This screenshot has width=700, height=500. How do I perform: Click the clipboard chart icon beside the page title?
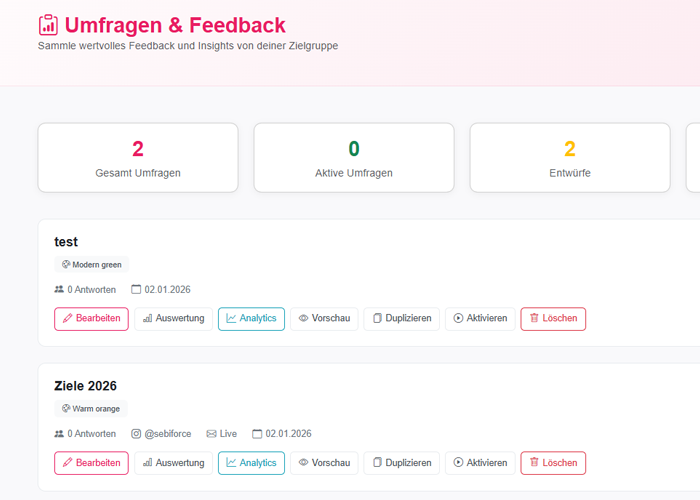pos(48,25)
